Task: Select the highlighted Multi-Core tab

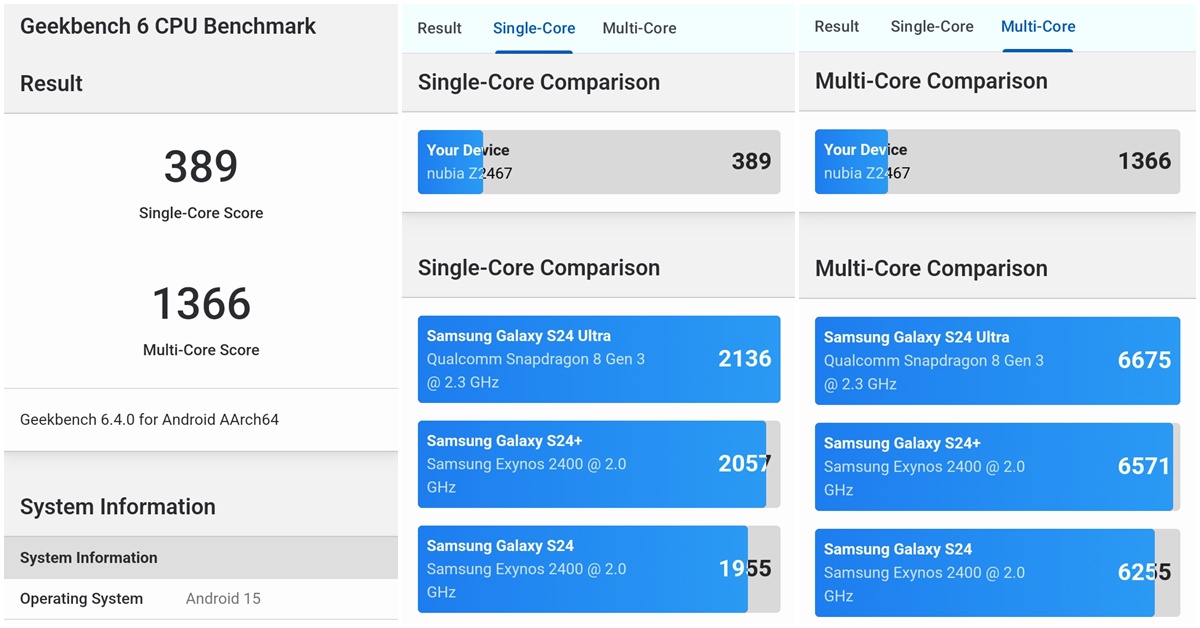Action: point(1038,27)
